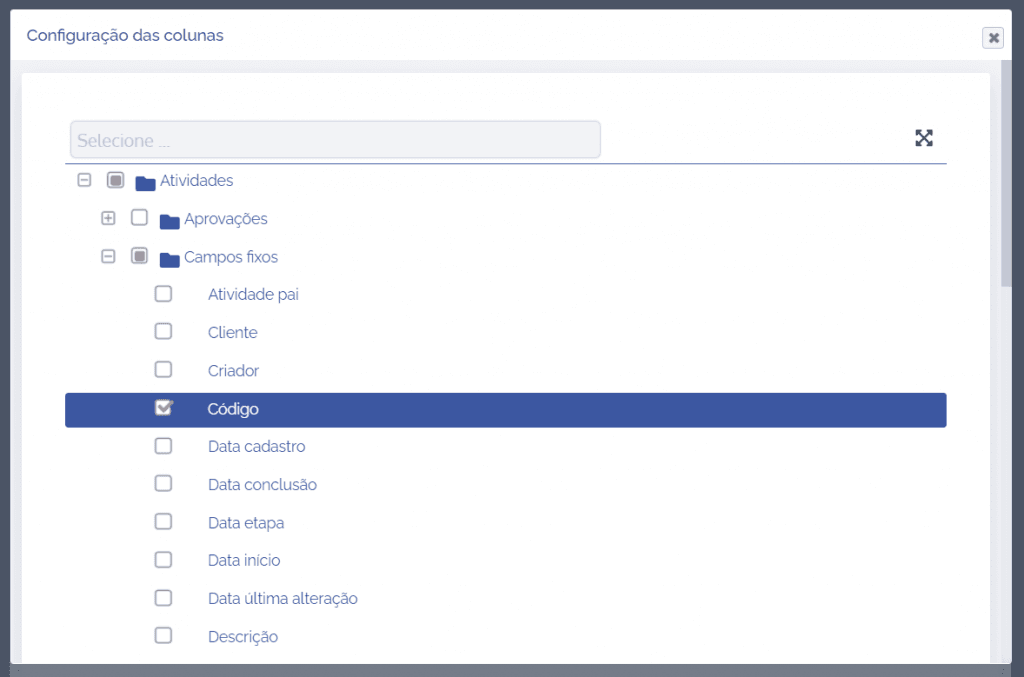Select the Data etapa row text
This screenshot has width=1024, height=677.
tap(246, 523)
